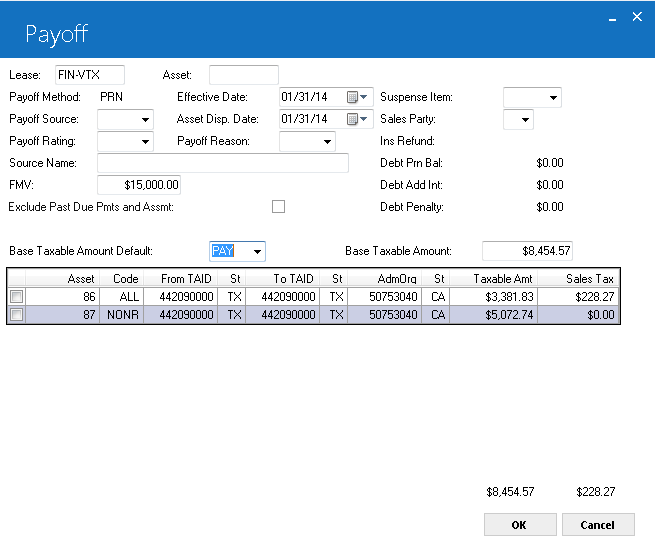655x557 pixels.
Task: Click the Lease field showing FIN-VTX
Action: [90, 75]
